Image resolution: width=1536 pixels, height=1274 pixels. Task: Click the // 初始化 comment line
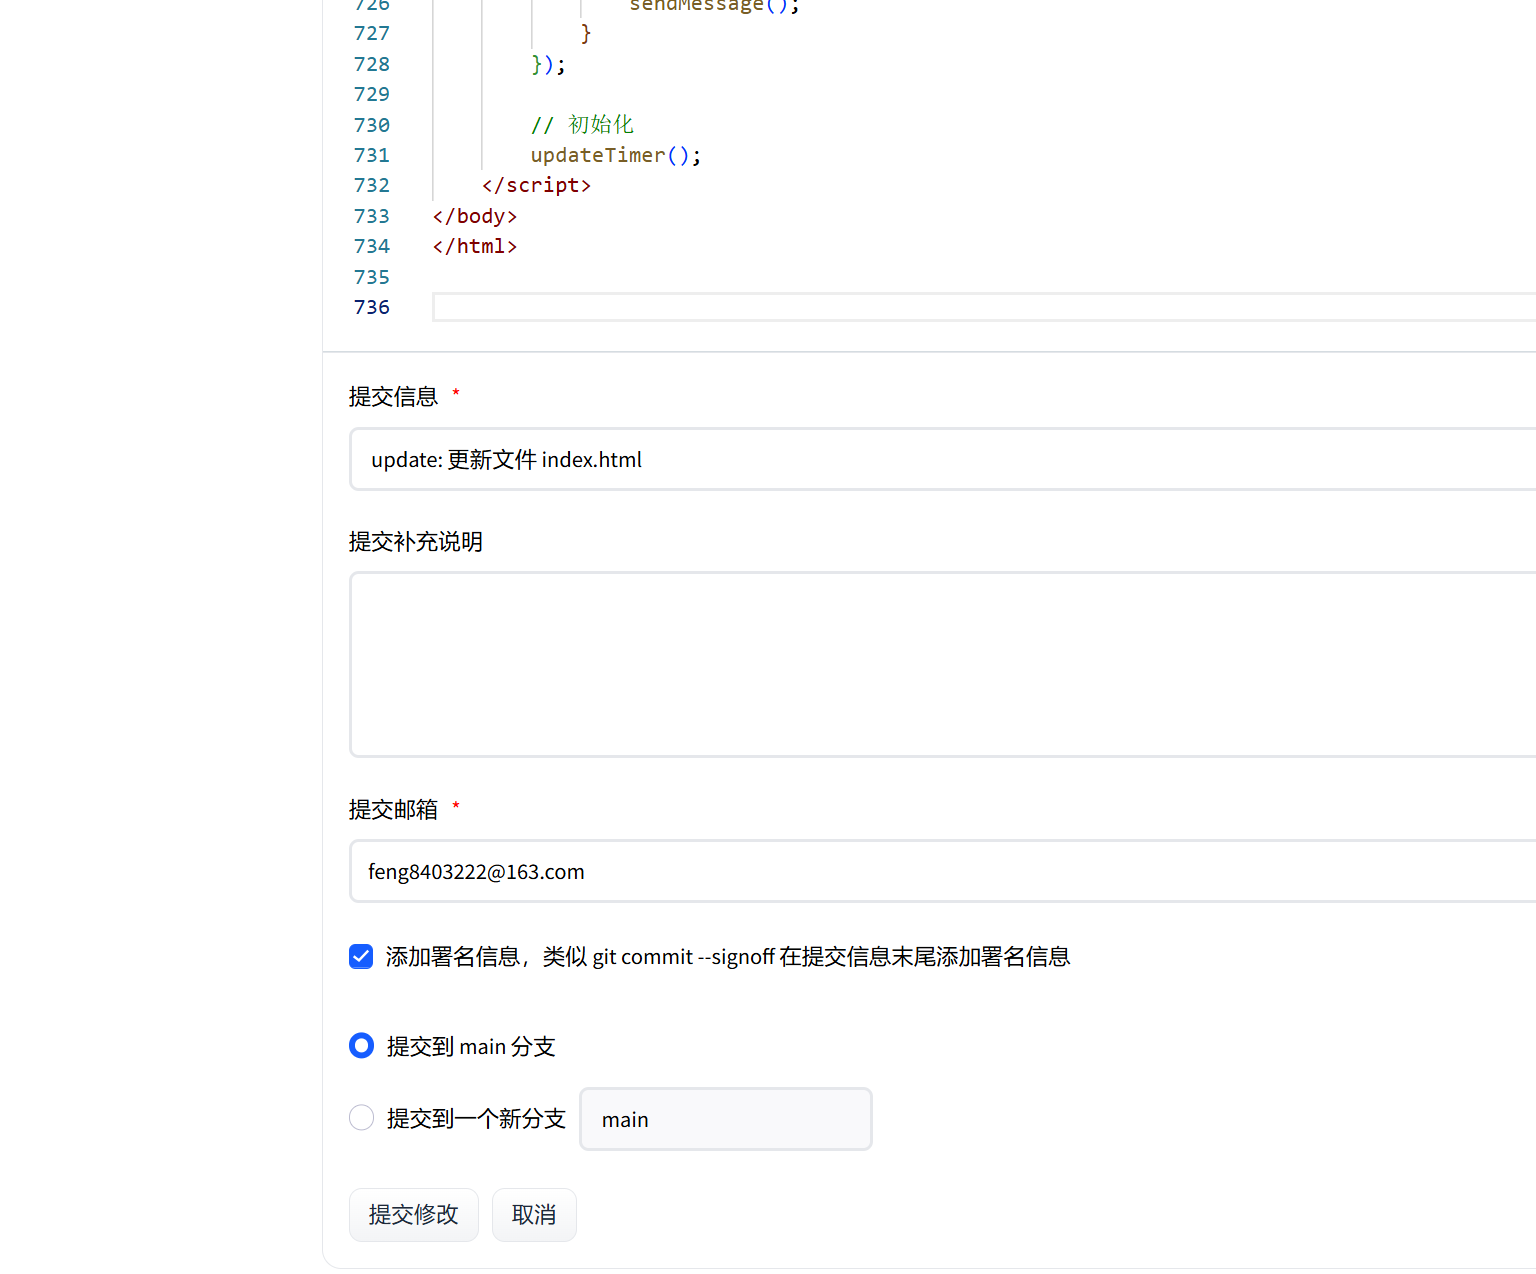pyautogui.click(x=582, y=125)
